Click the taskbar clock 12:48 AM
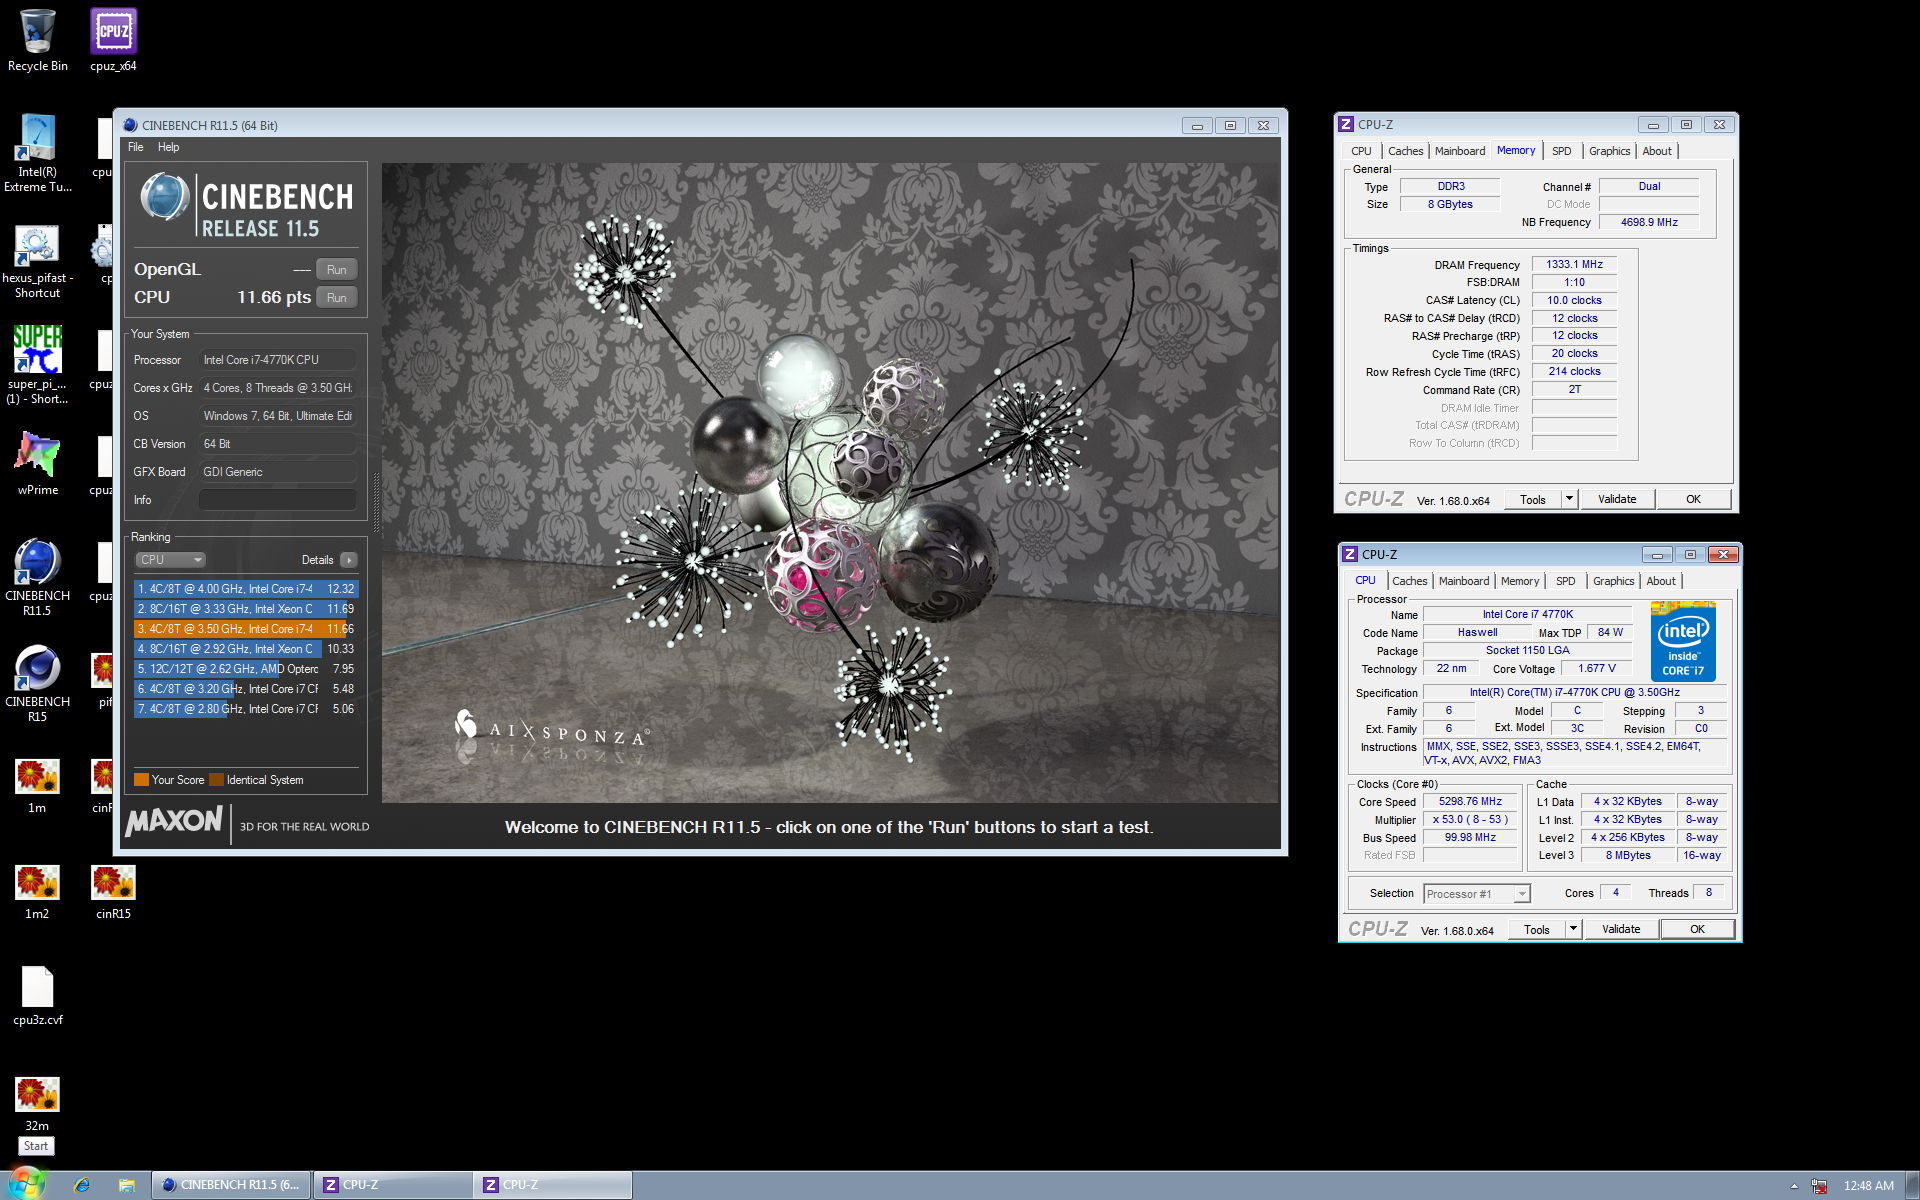This screenshot has width=1920, height=1200. (1868, 1186)
